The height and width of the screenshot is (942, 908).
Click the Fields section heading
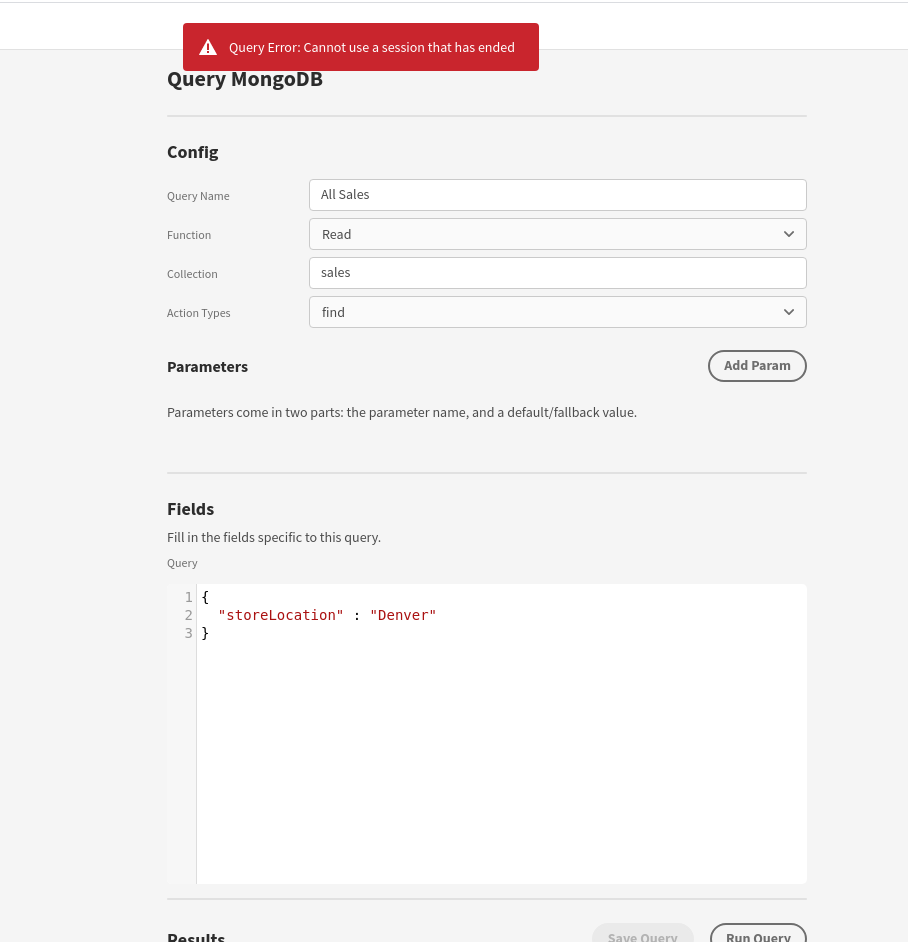190,509
